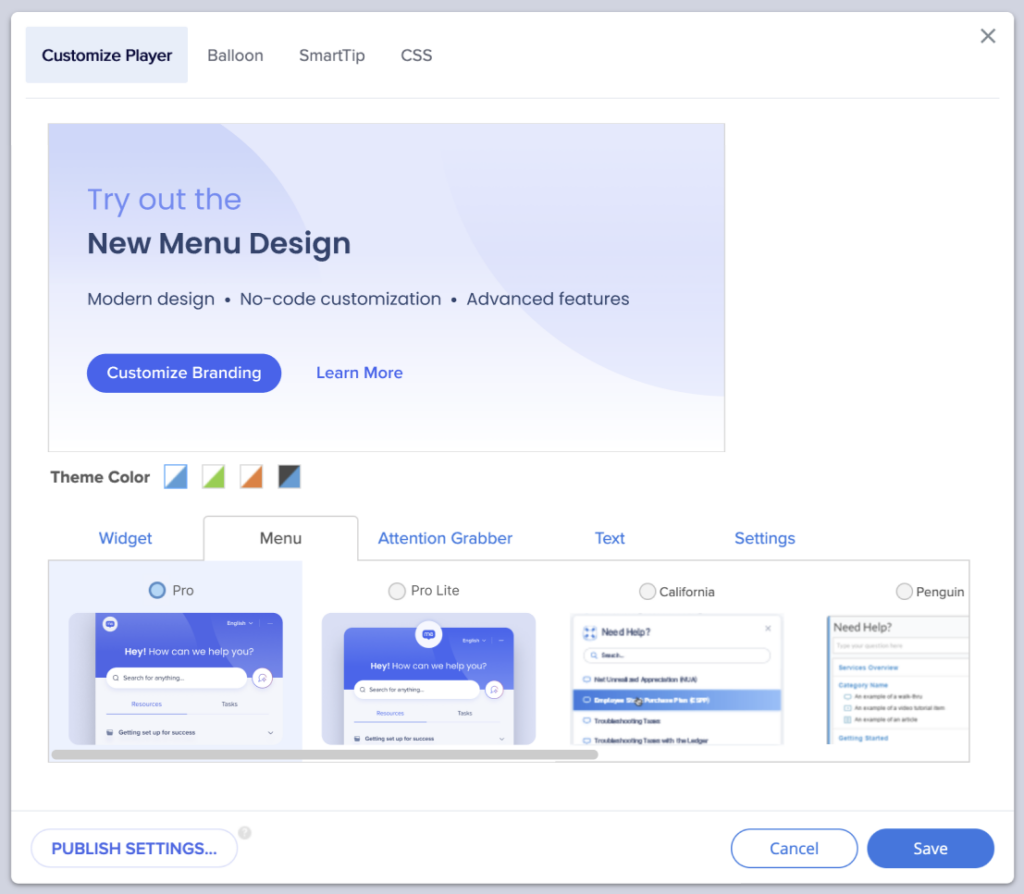Screen dimensions: 1024x894
Task: Select the dark gray theme color
Action: pyautogui.click(x=289, y=477)
